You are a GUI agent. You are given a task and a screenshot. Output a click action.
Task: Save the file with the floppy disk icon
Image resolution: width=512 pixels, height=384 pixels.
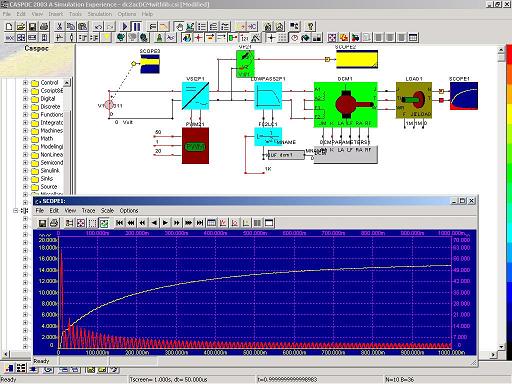(x=32, y=26)
